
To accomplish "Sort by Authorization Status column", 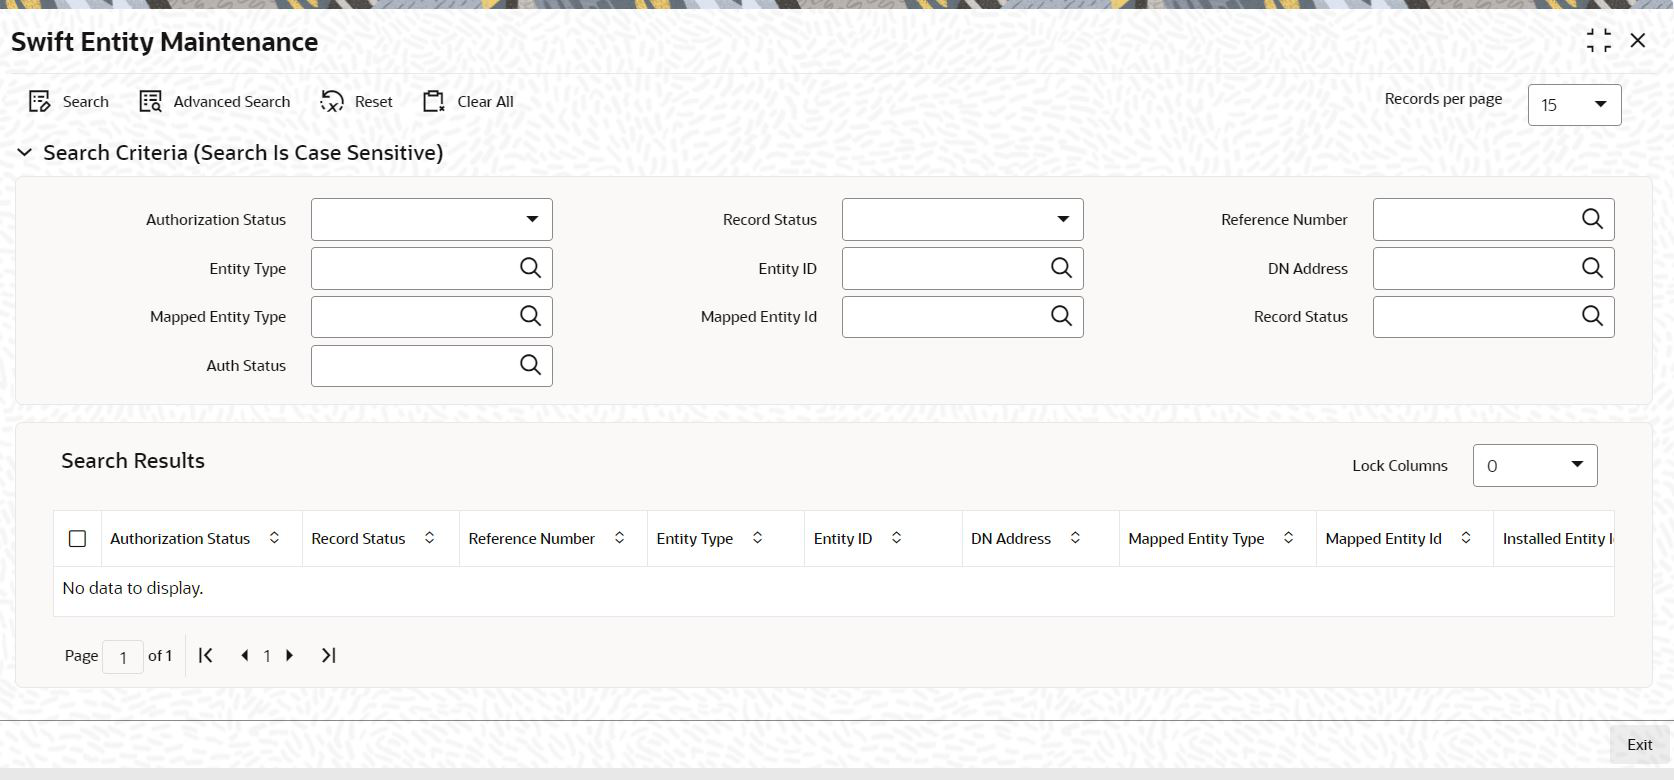I will [x=274, y=538].
